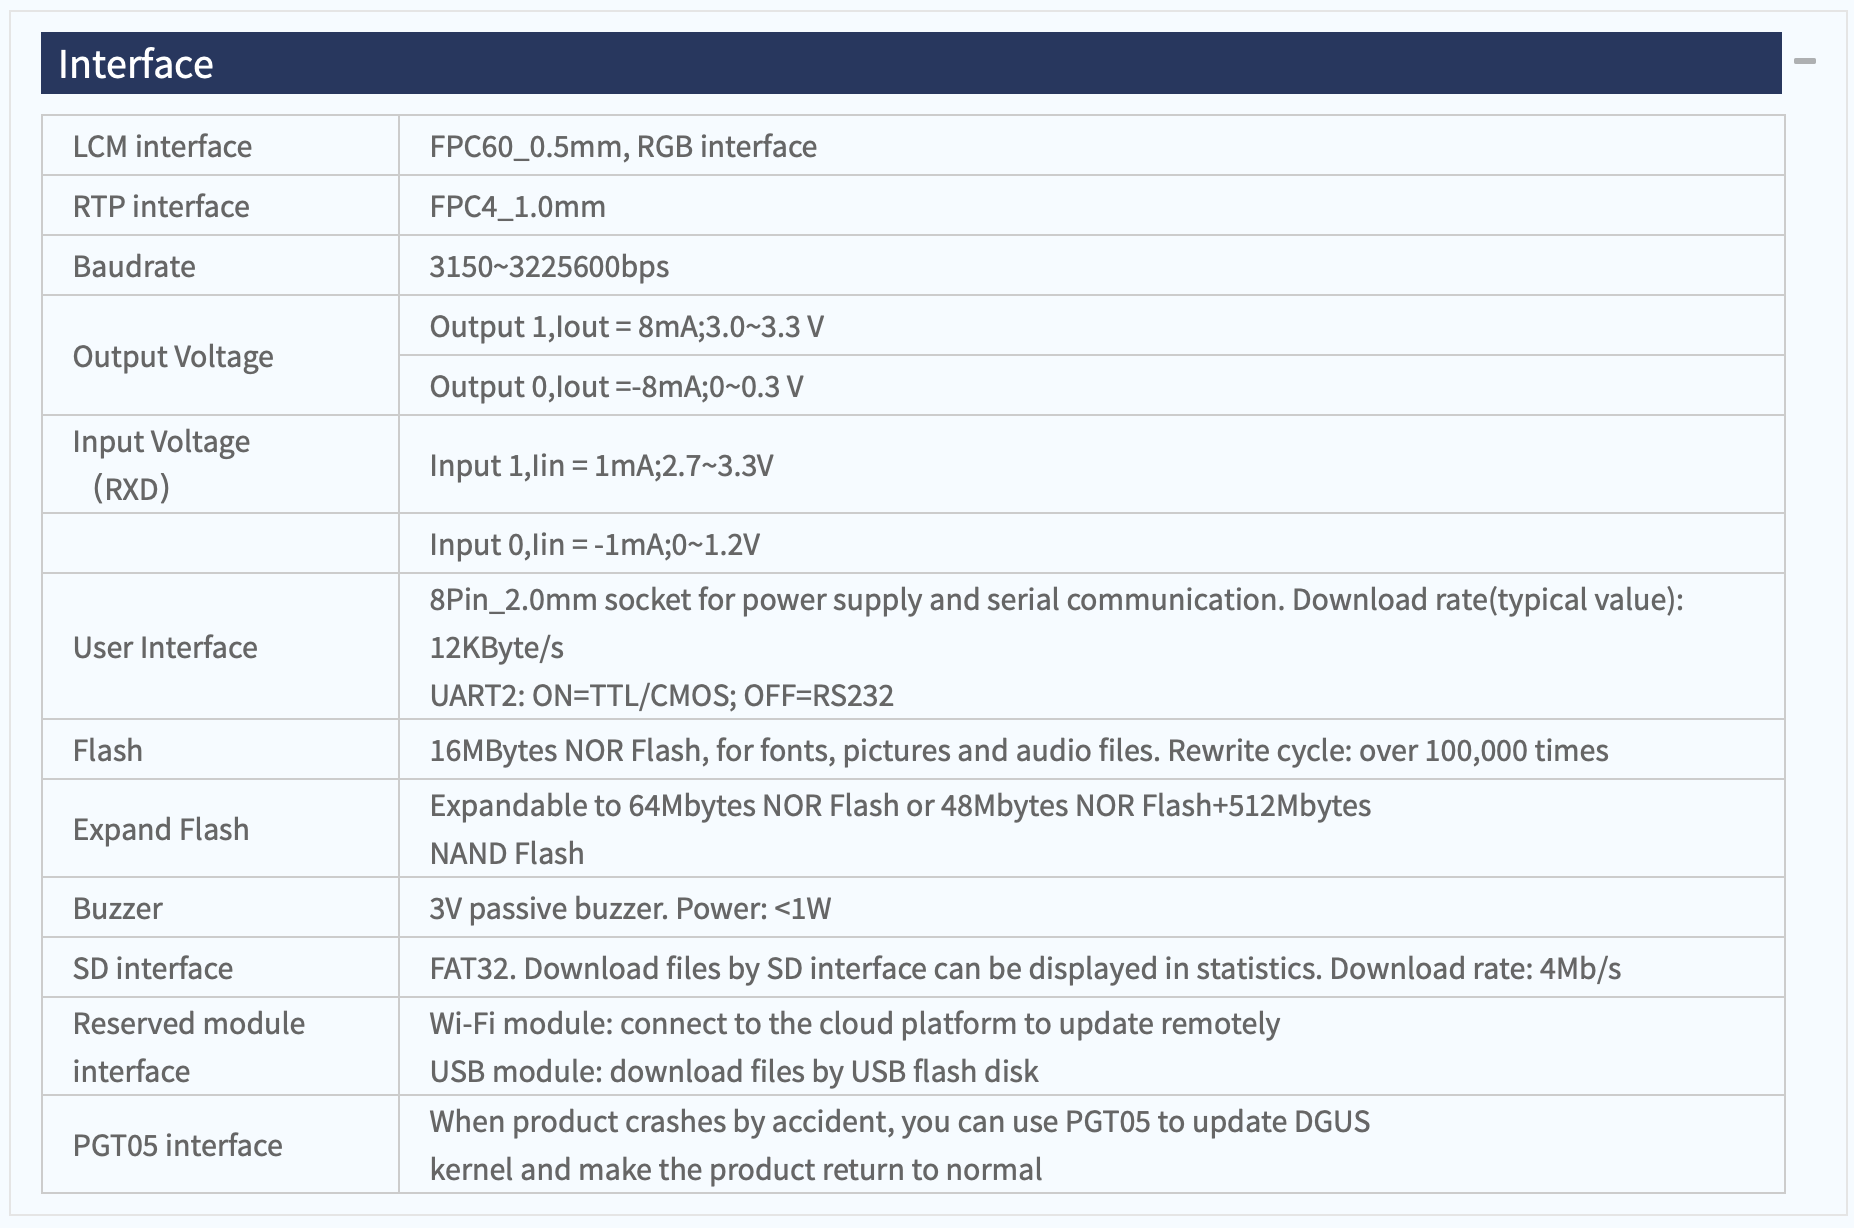The image size is (1854, 1228).
Task: Click the '3150~3225600bps' value
Action: tap(549, 267)
